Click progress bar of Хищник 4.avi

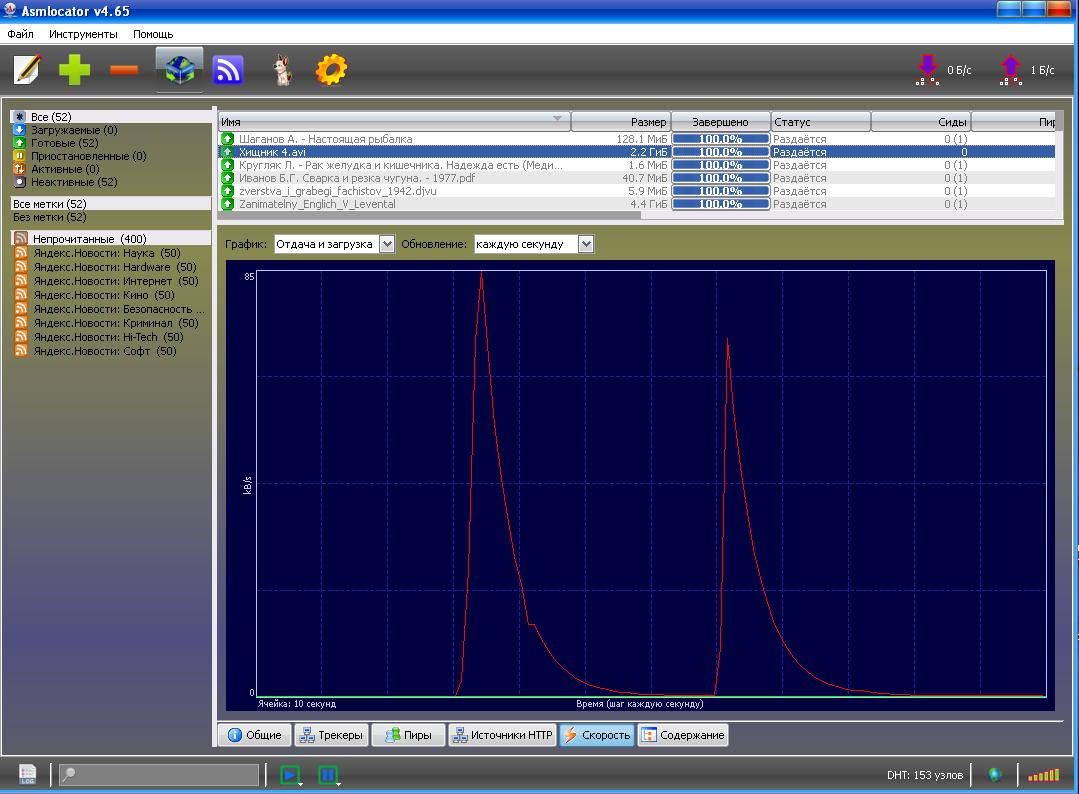(x=720, y=152)
